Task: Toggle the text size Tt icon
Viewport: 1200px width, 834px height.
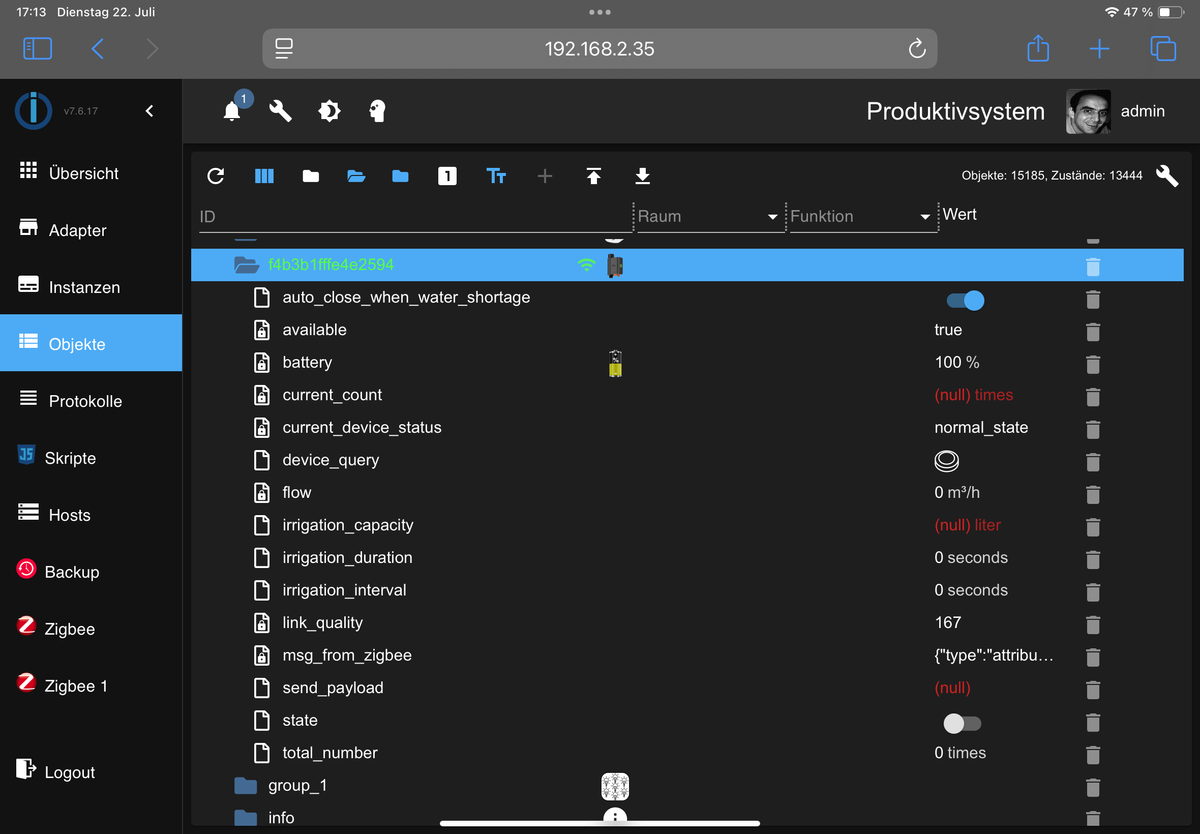Action: pos(496,176)
